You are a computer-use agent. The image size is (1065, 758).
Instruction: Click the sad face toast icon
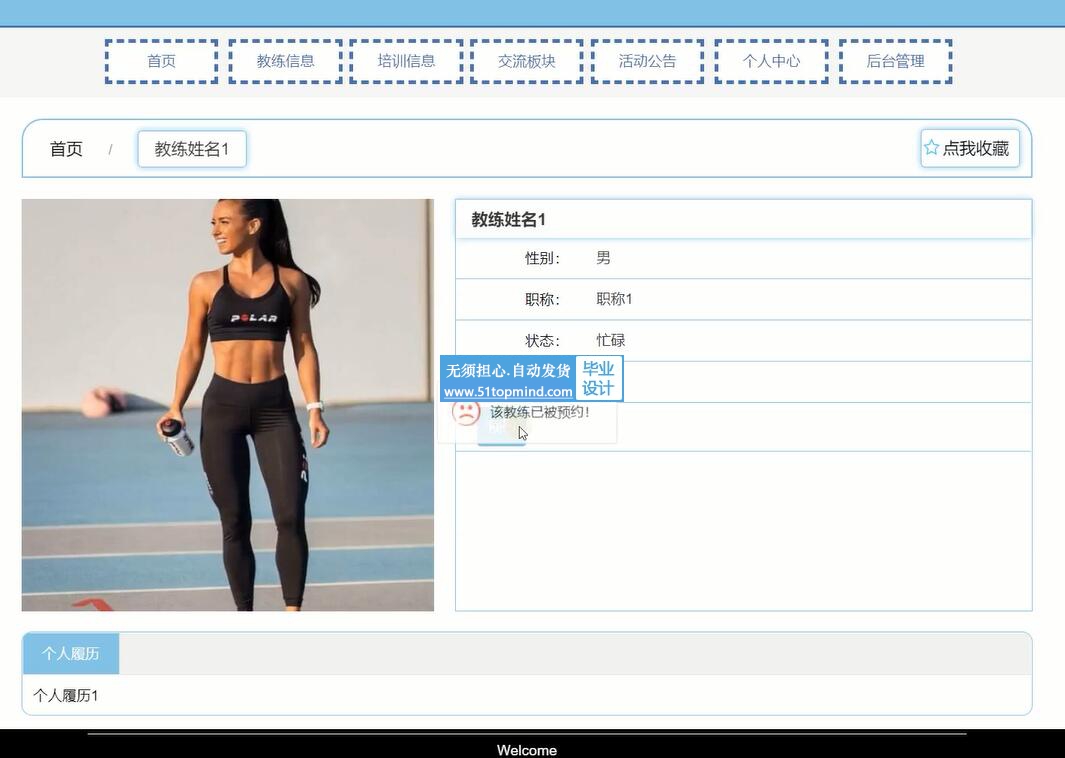tap(465, 411)
